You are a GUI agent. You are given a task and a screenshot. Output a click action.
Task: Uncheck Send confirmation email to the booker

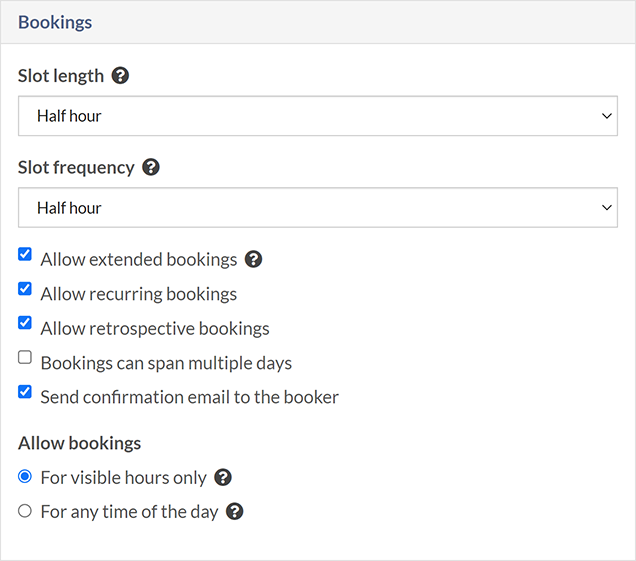[25, 392]
